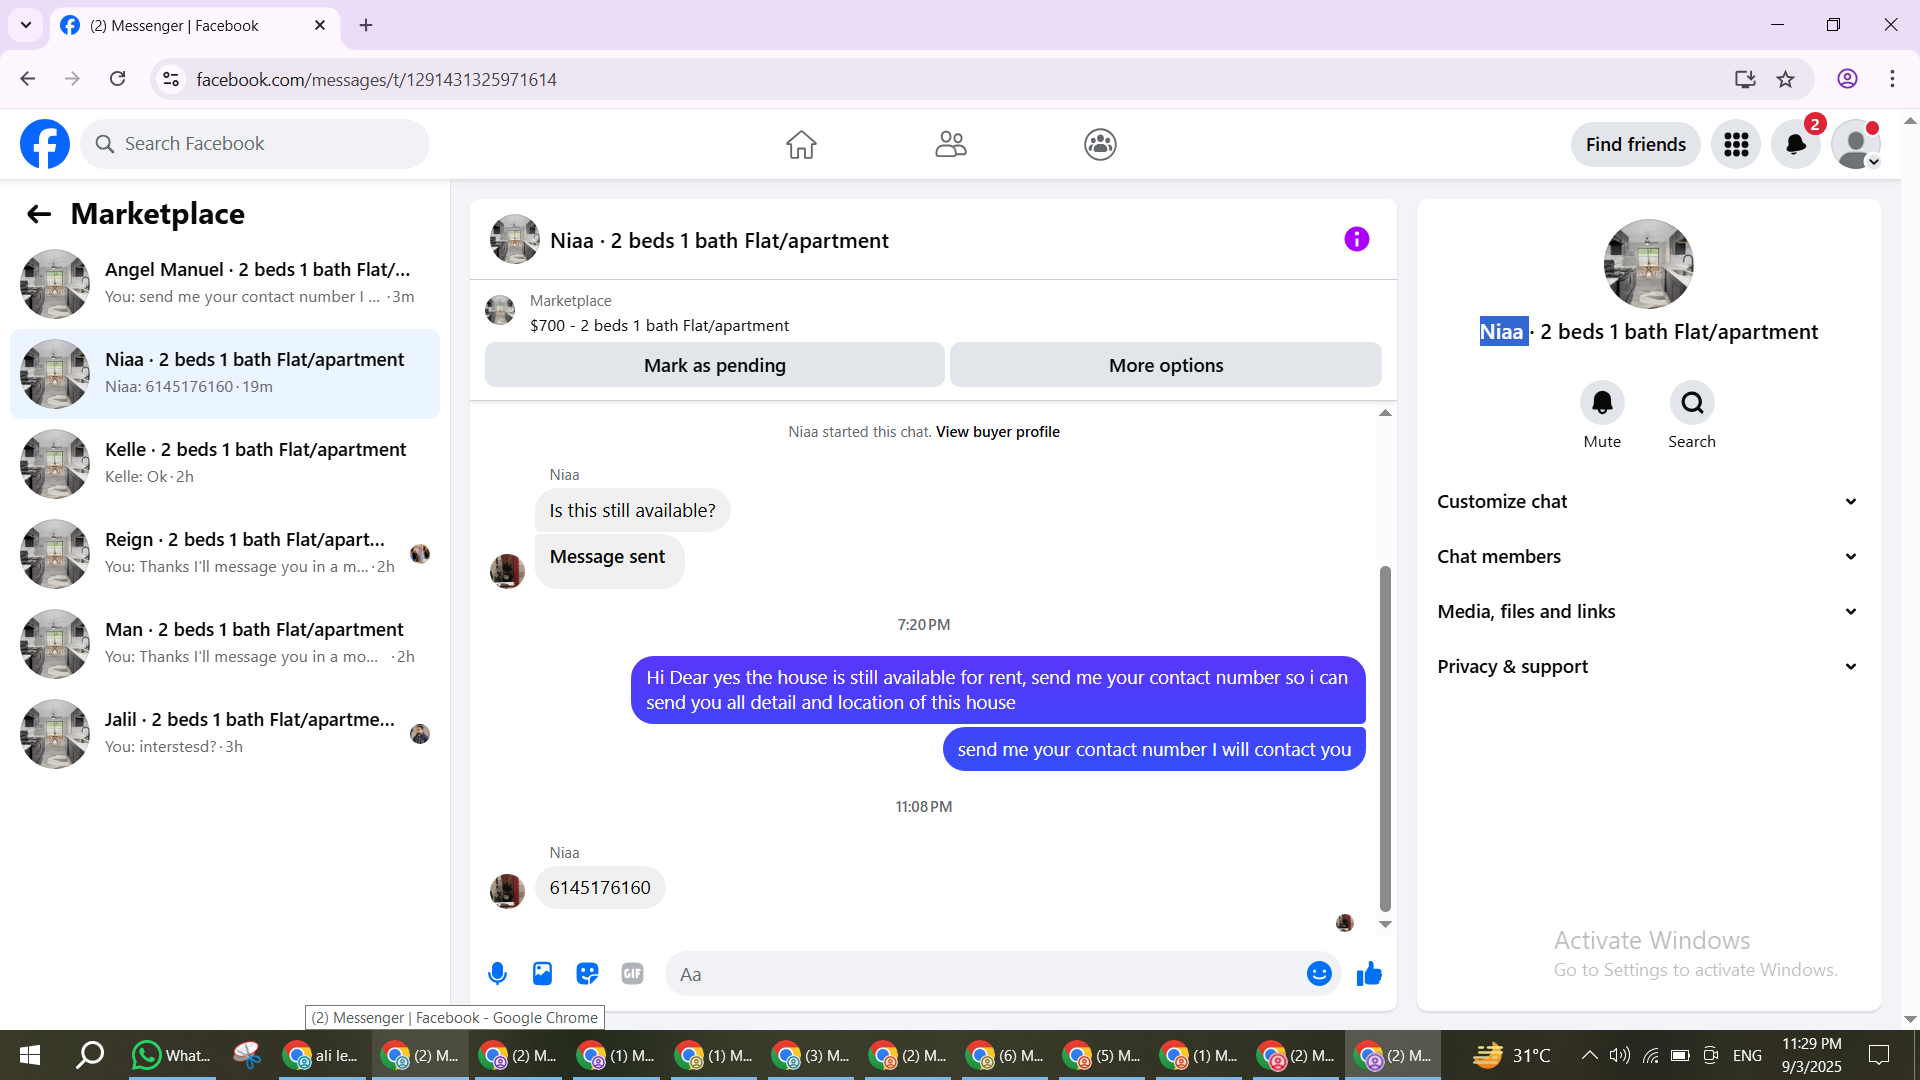The width and height of the screenshot is (1920, 1080).
Task: Open Niaa's profile picture in right panel
Action: point(1648,264)
